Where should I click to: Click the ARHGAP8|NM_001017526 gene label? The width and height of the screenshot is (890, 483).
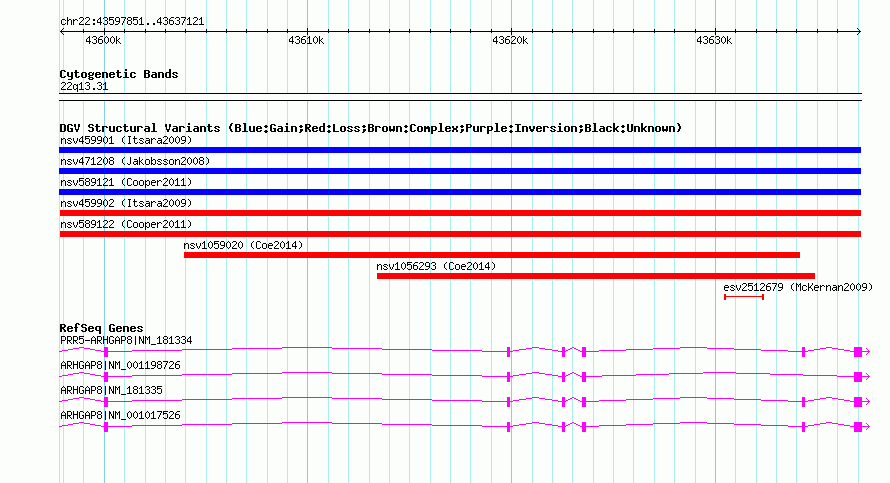click(120, 415)
